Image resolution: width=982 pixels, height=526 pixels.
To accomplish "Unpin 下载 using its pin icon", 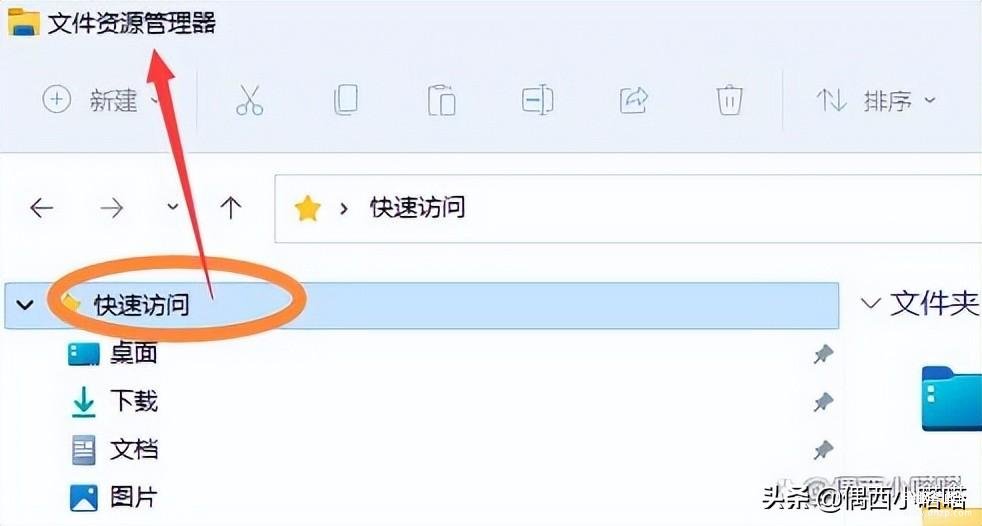I will click(823, 402).
